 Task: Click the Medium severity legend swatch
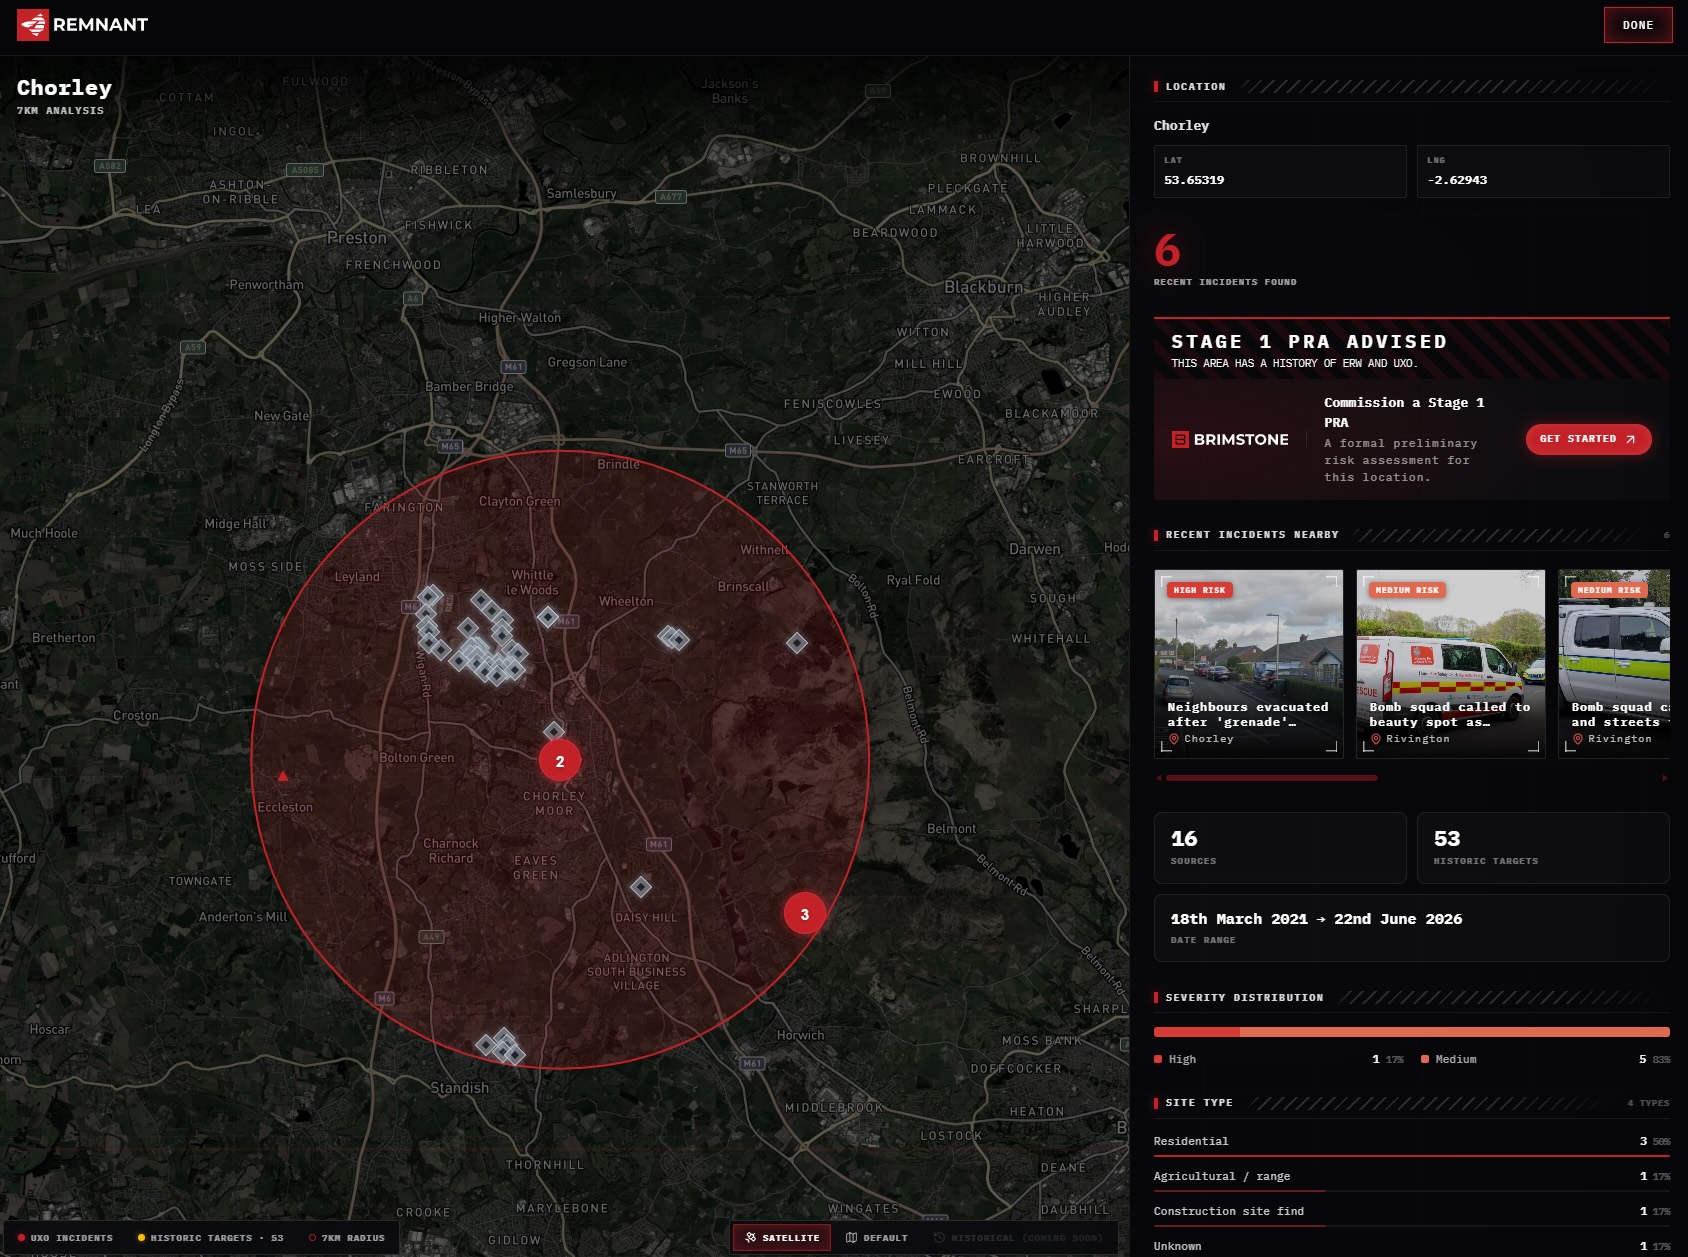(x=1425, y=1059)
